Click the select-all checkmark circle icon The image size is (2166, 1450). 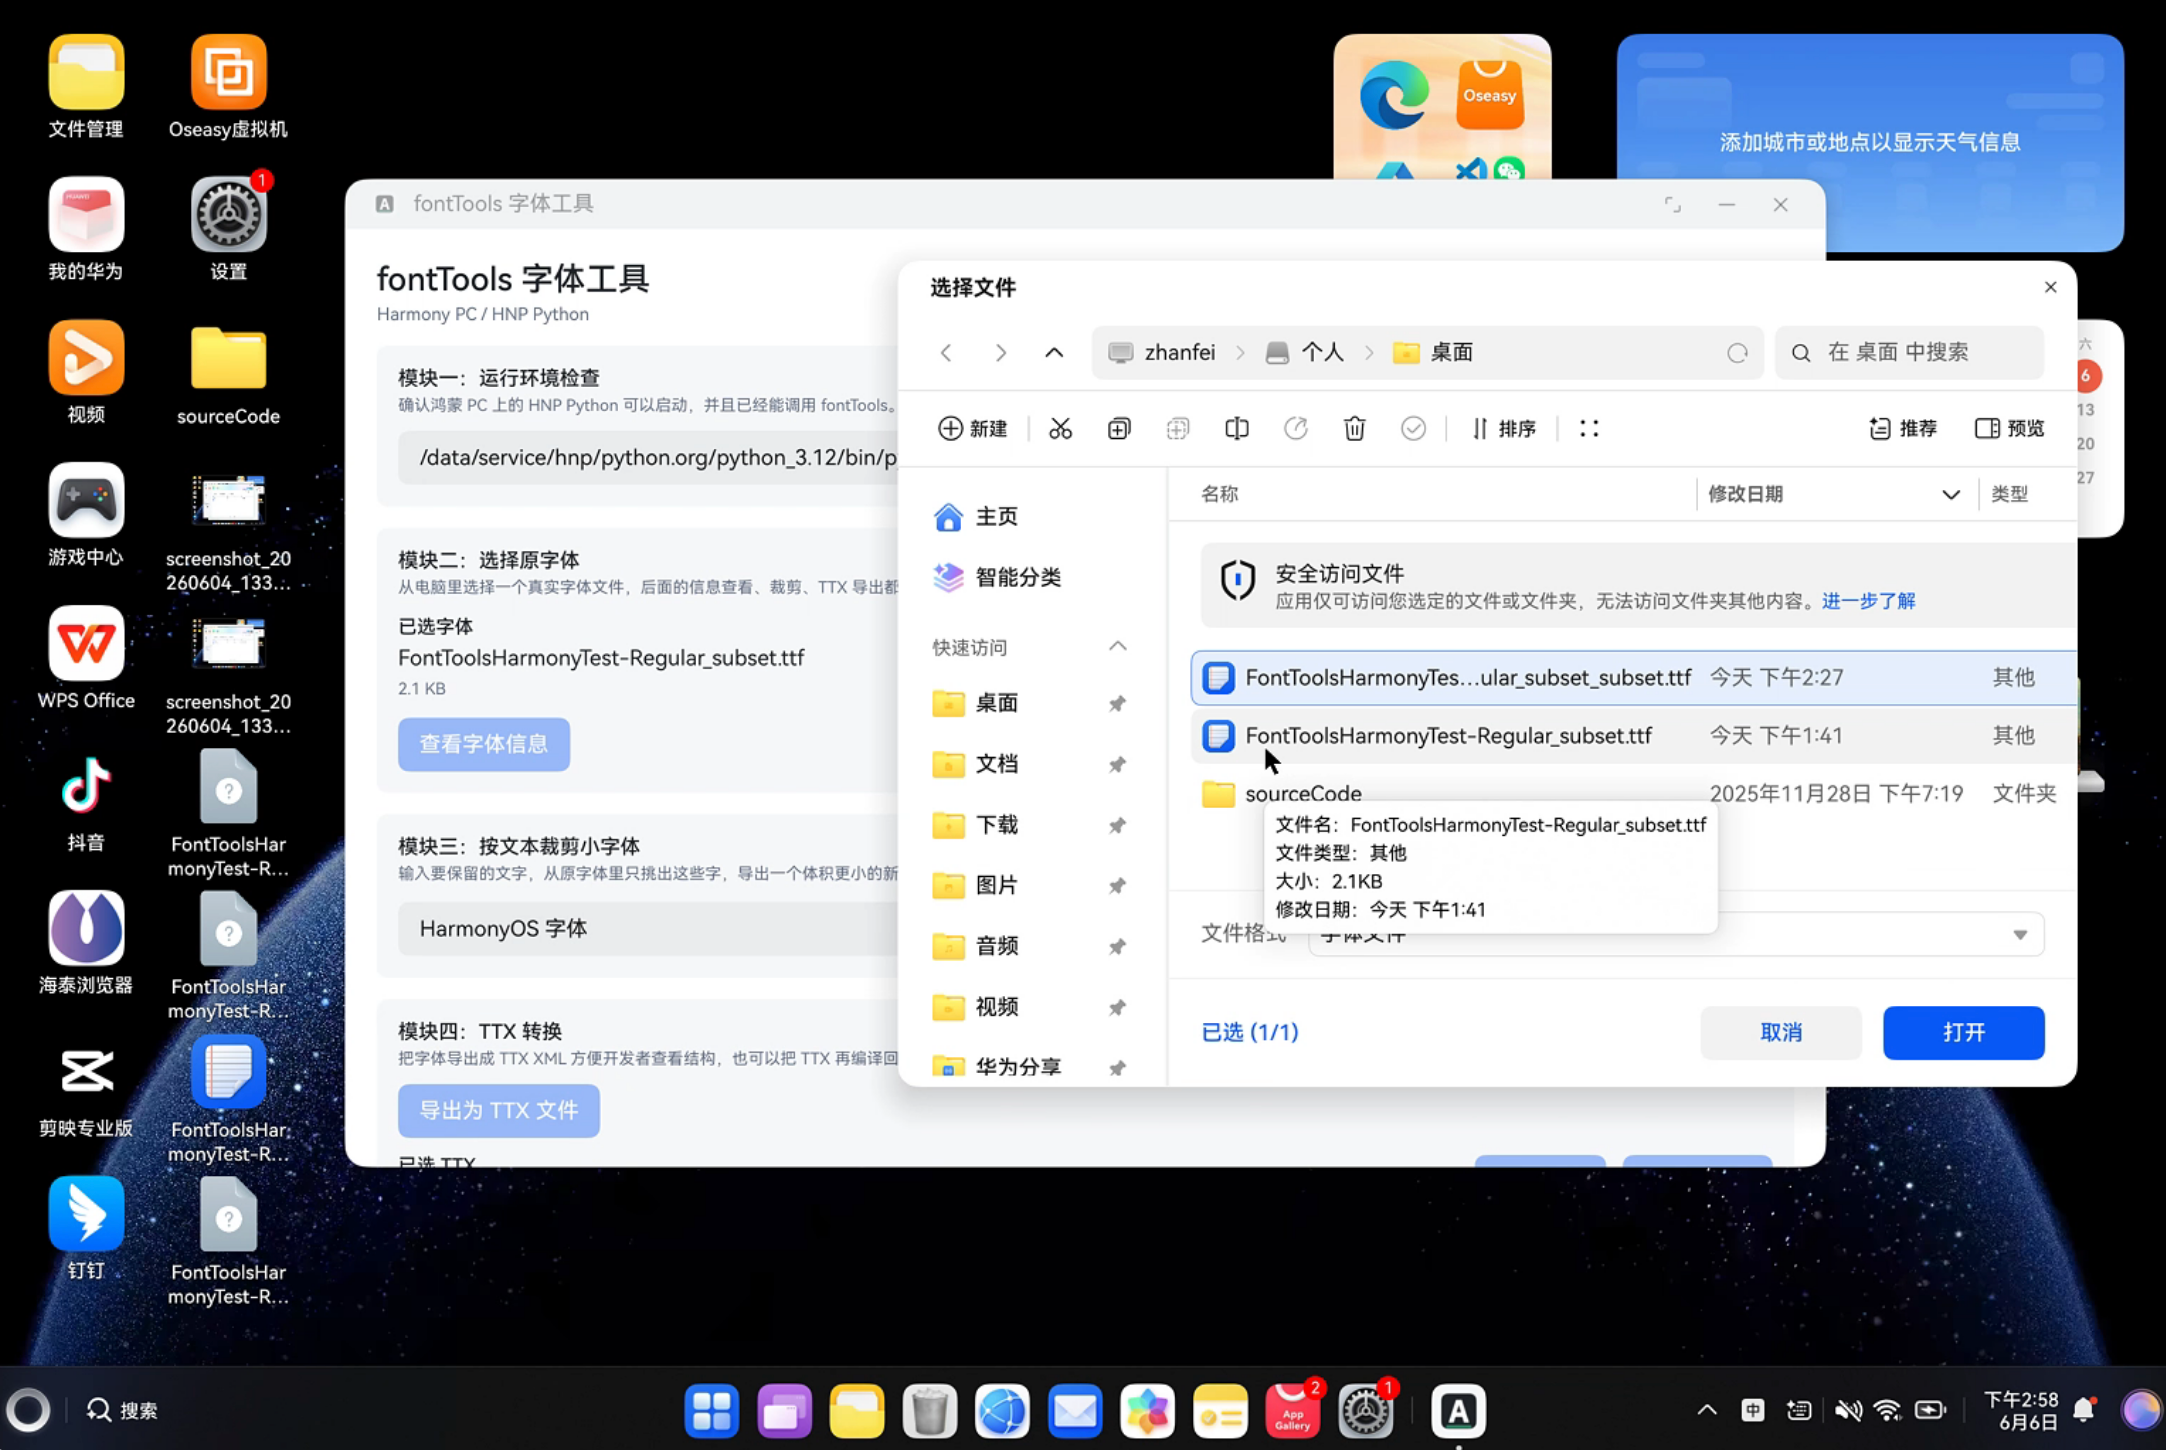click(1413, 429)
